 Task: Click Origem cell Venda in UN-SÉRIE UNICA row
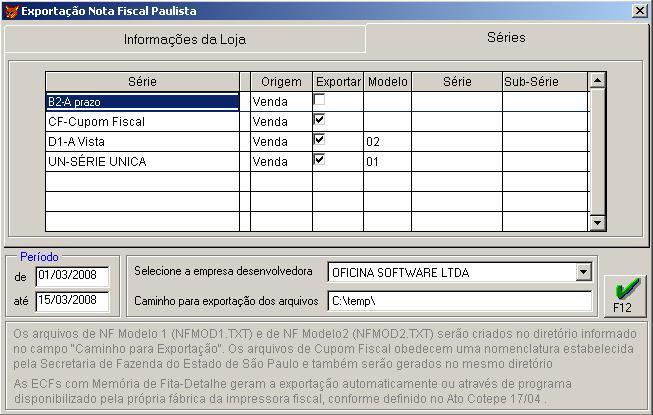tap(281, 162)
